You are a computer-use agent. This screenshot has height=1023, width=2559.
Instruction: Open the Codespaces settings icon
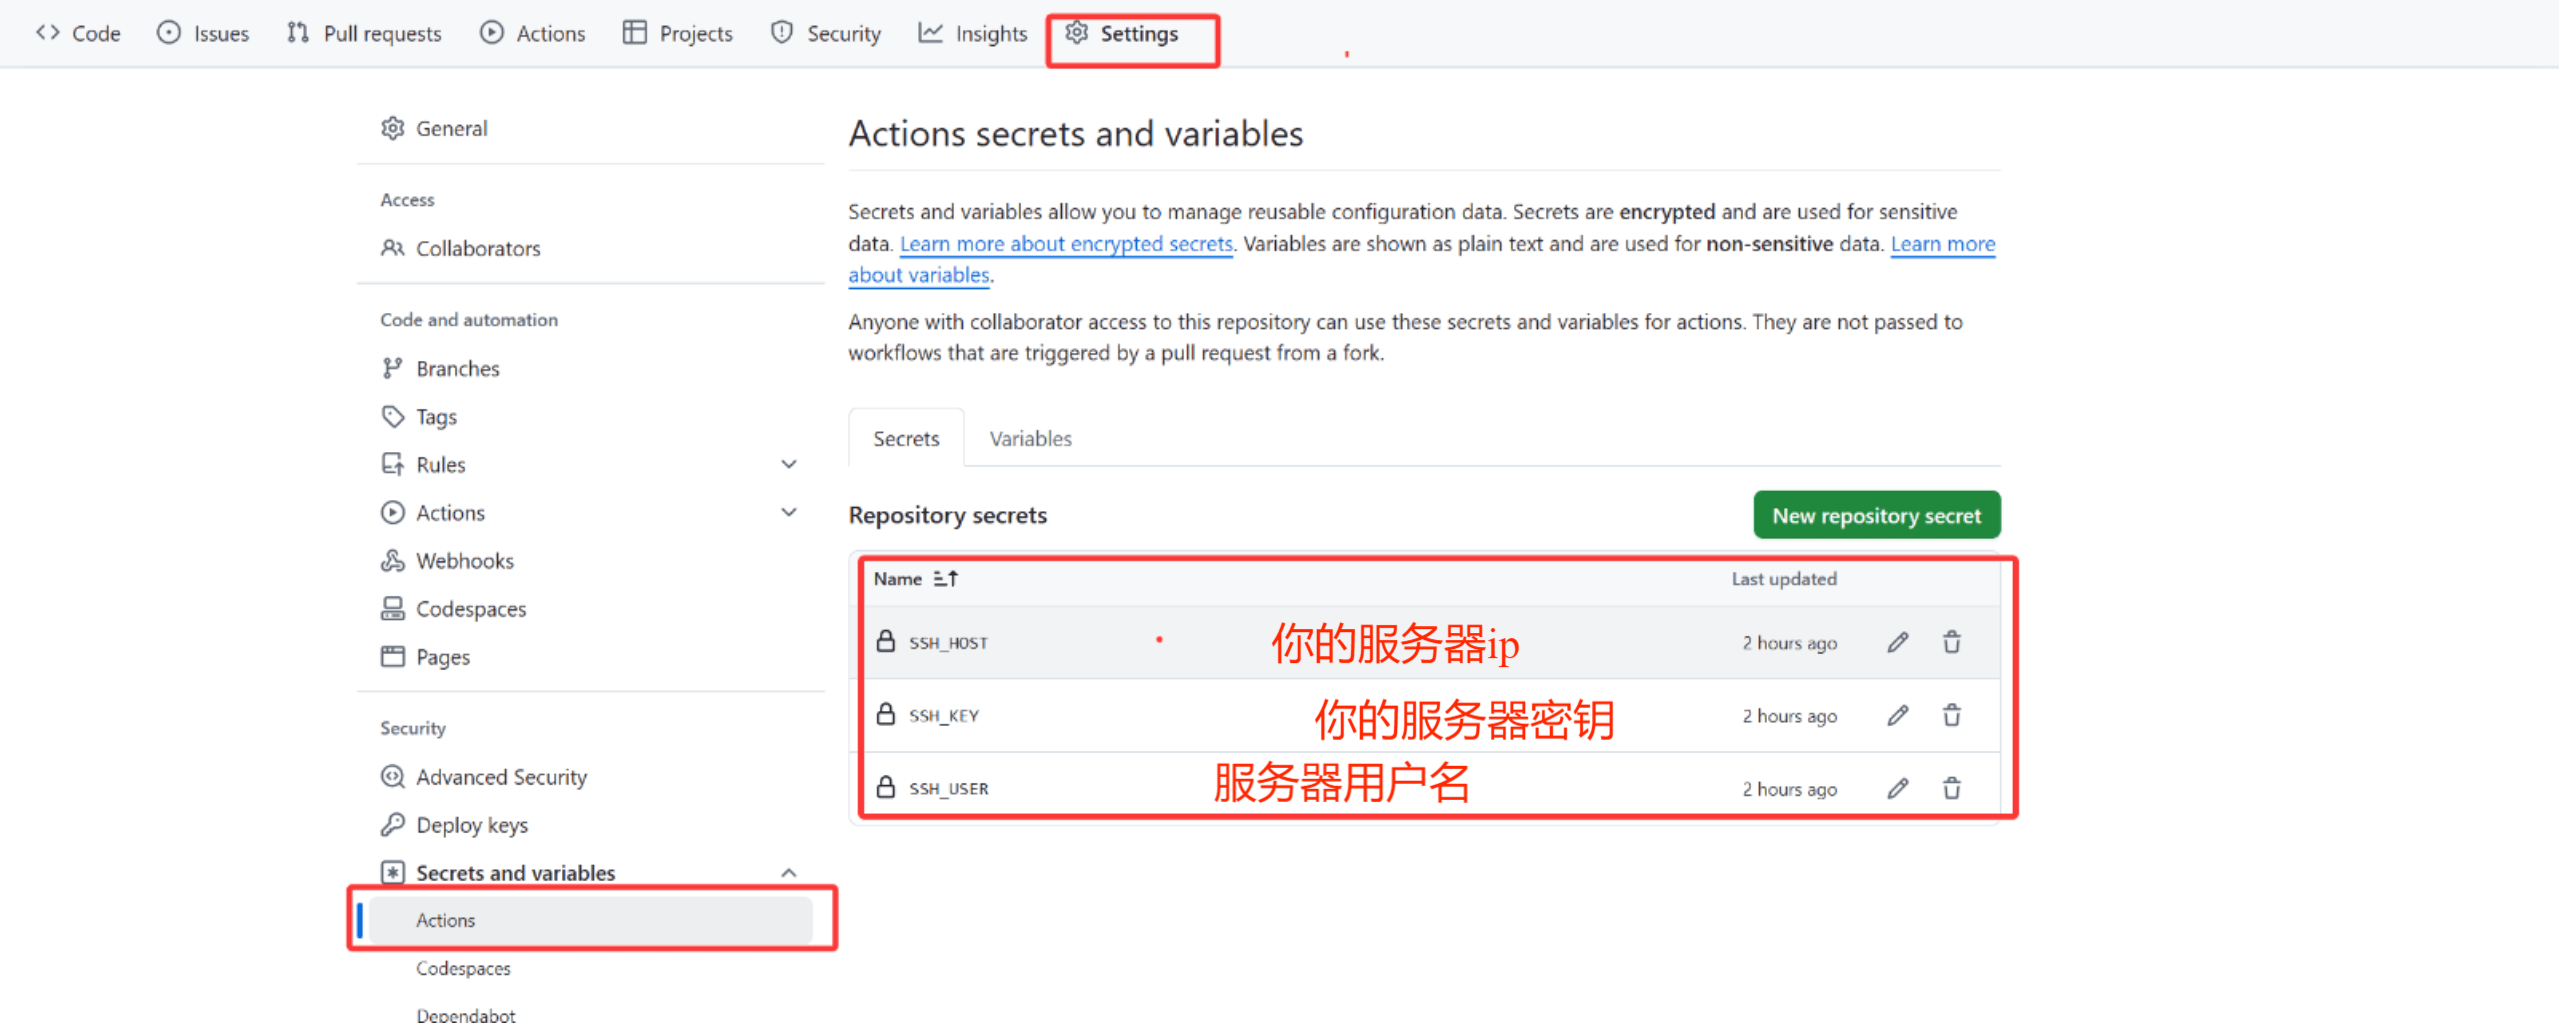[393, 608]
